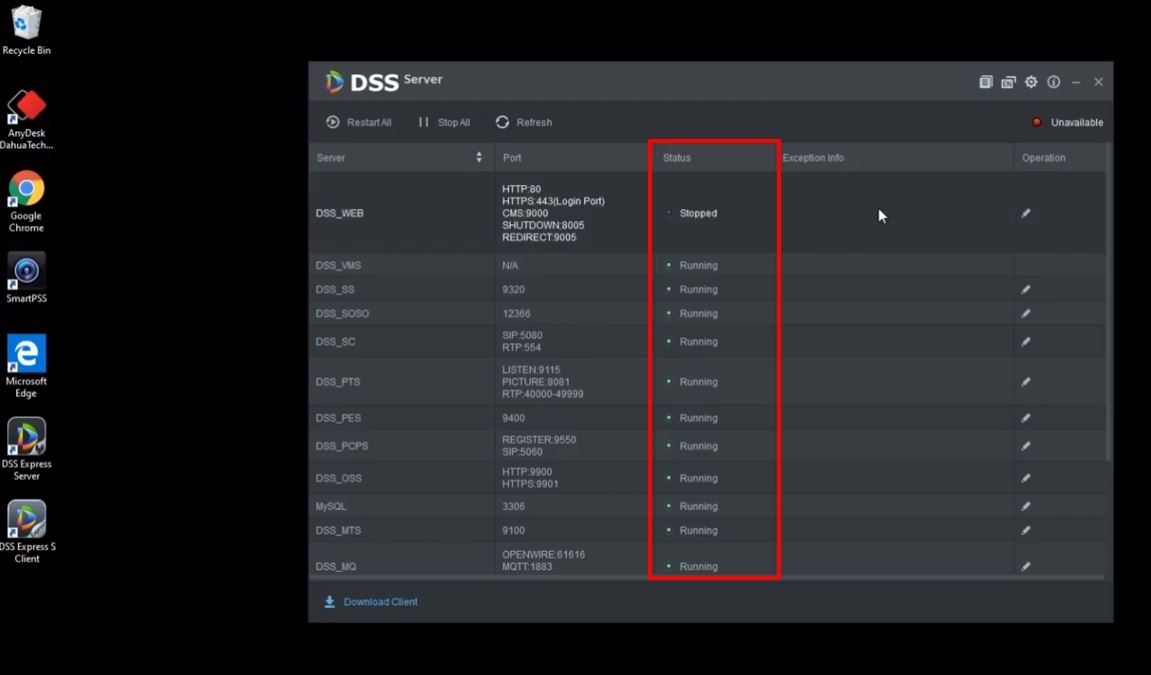Image resolution: width=1151 pixels, height=675 pixels.
Task: Select the DSS_OSS server name
Action: coord(338,478)
